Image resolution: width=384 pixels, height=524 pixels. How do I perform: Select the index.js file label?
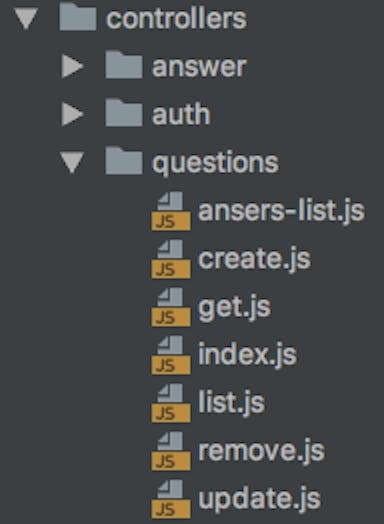click(x=247, y=355)
